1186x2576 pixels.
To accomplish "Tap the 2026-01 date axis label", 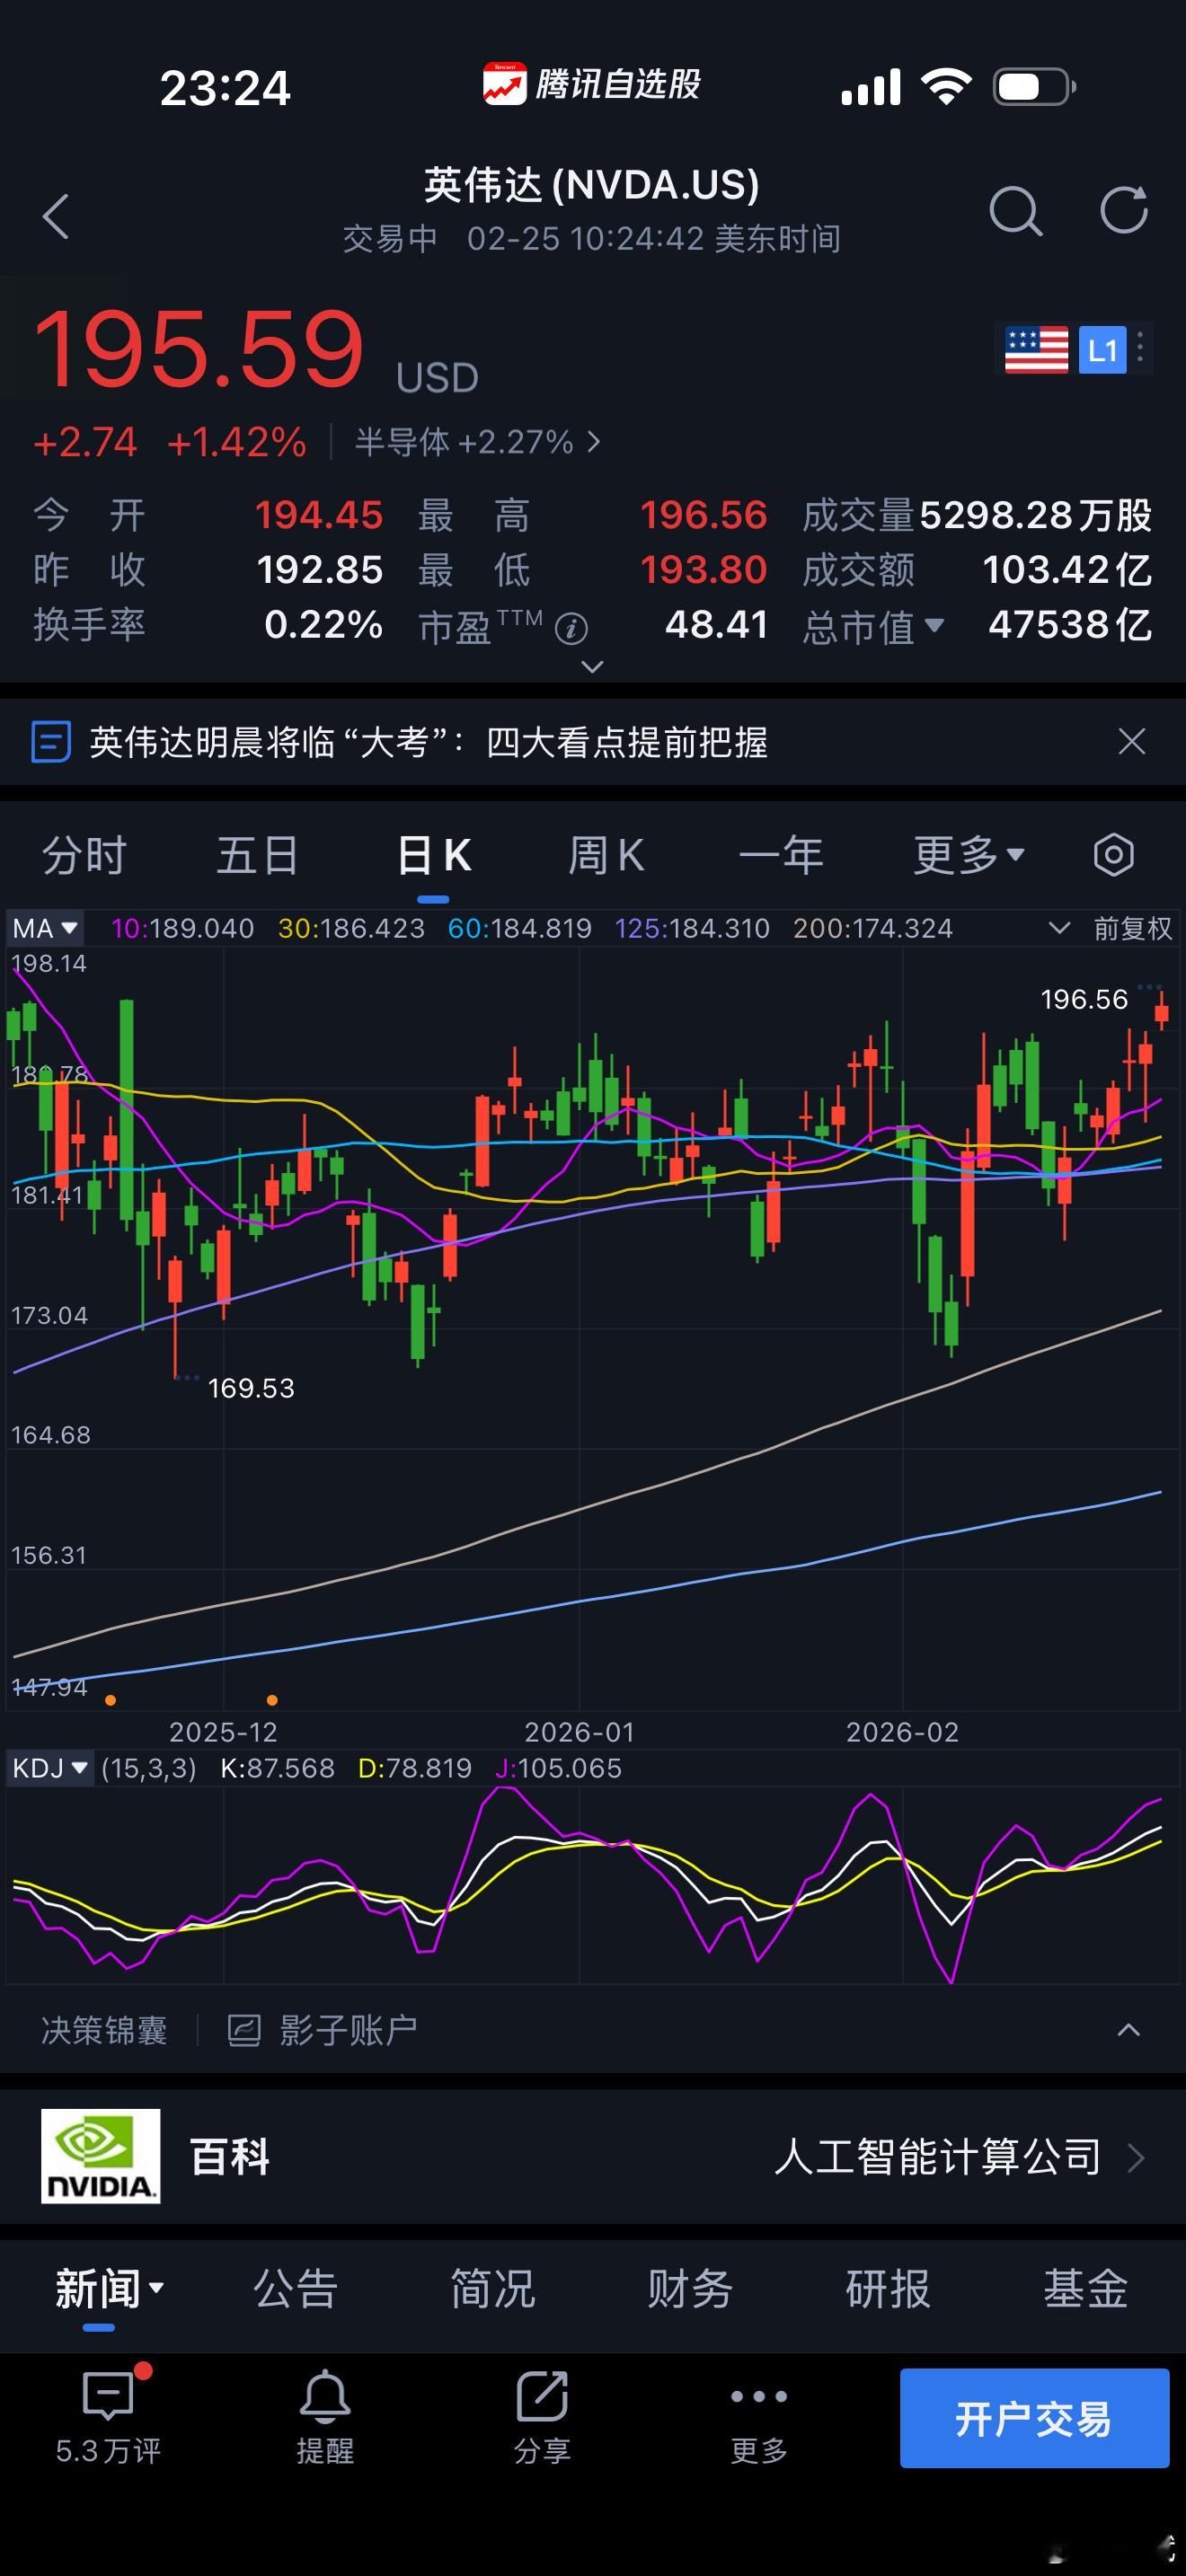I will [x=579, y=1732].
